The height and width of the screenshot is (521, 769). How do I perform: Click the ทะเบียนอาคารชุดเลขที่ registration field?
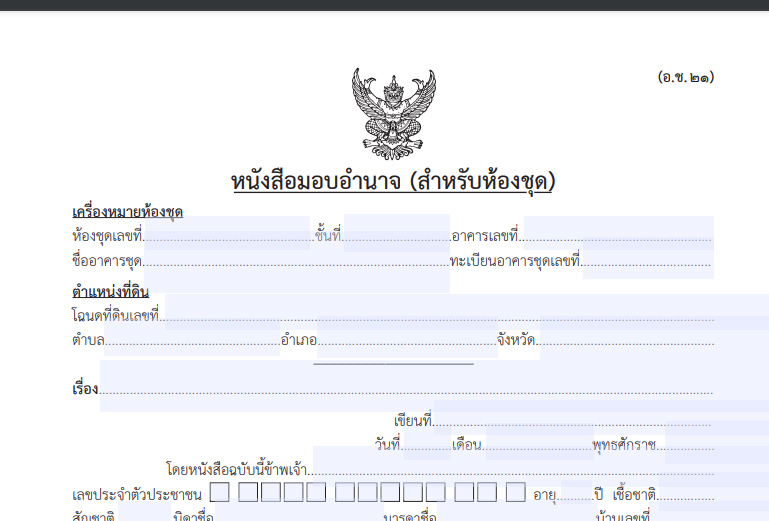pos(648,262)
